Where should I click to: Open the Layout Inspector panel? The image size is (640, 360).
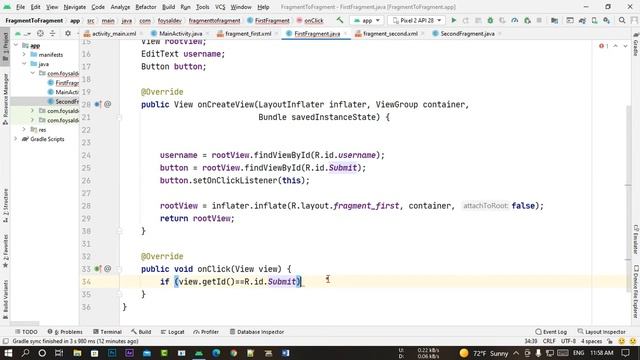pyautogui.click(x=601, y=332)
